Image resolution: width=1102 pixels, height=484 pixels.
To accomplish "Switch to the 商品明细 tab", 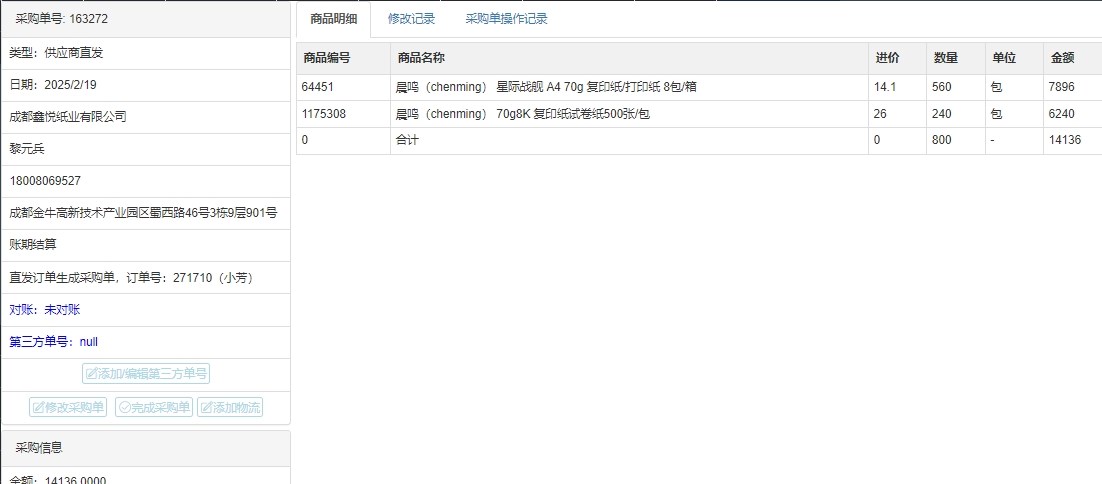I will (334, 19).
